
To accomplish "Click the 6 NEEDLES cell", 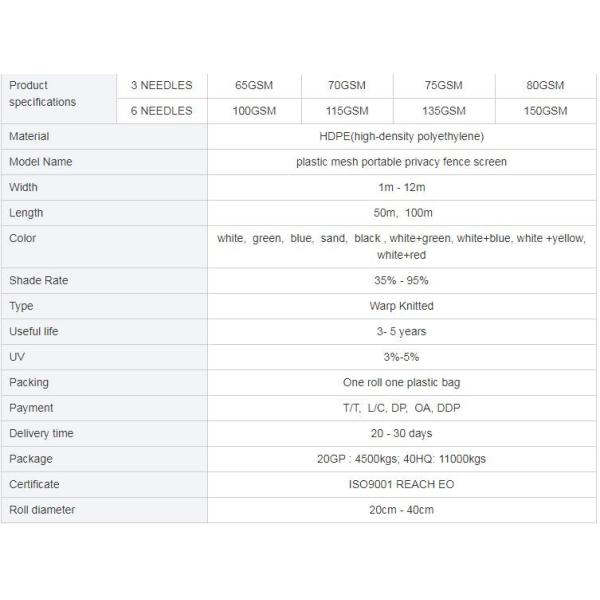I will (161, 111).
